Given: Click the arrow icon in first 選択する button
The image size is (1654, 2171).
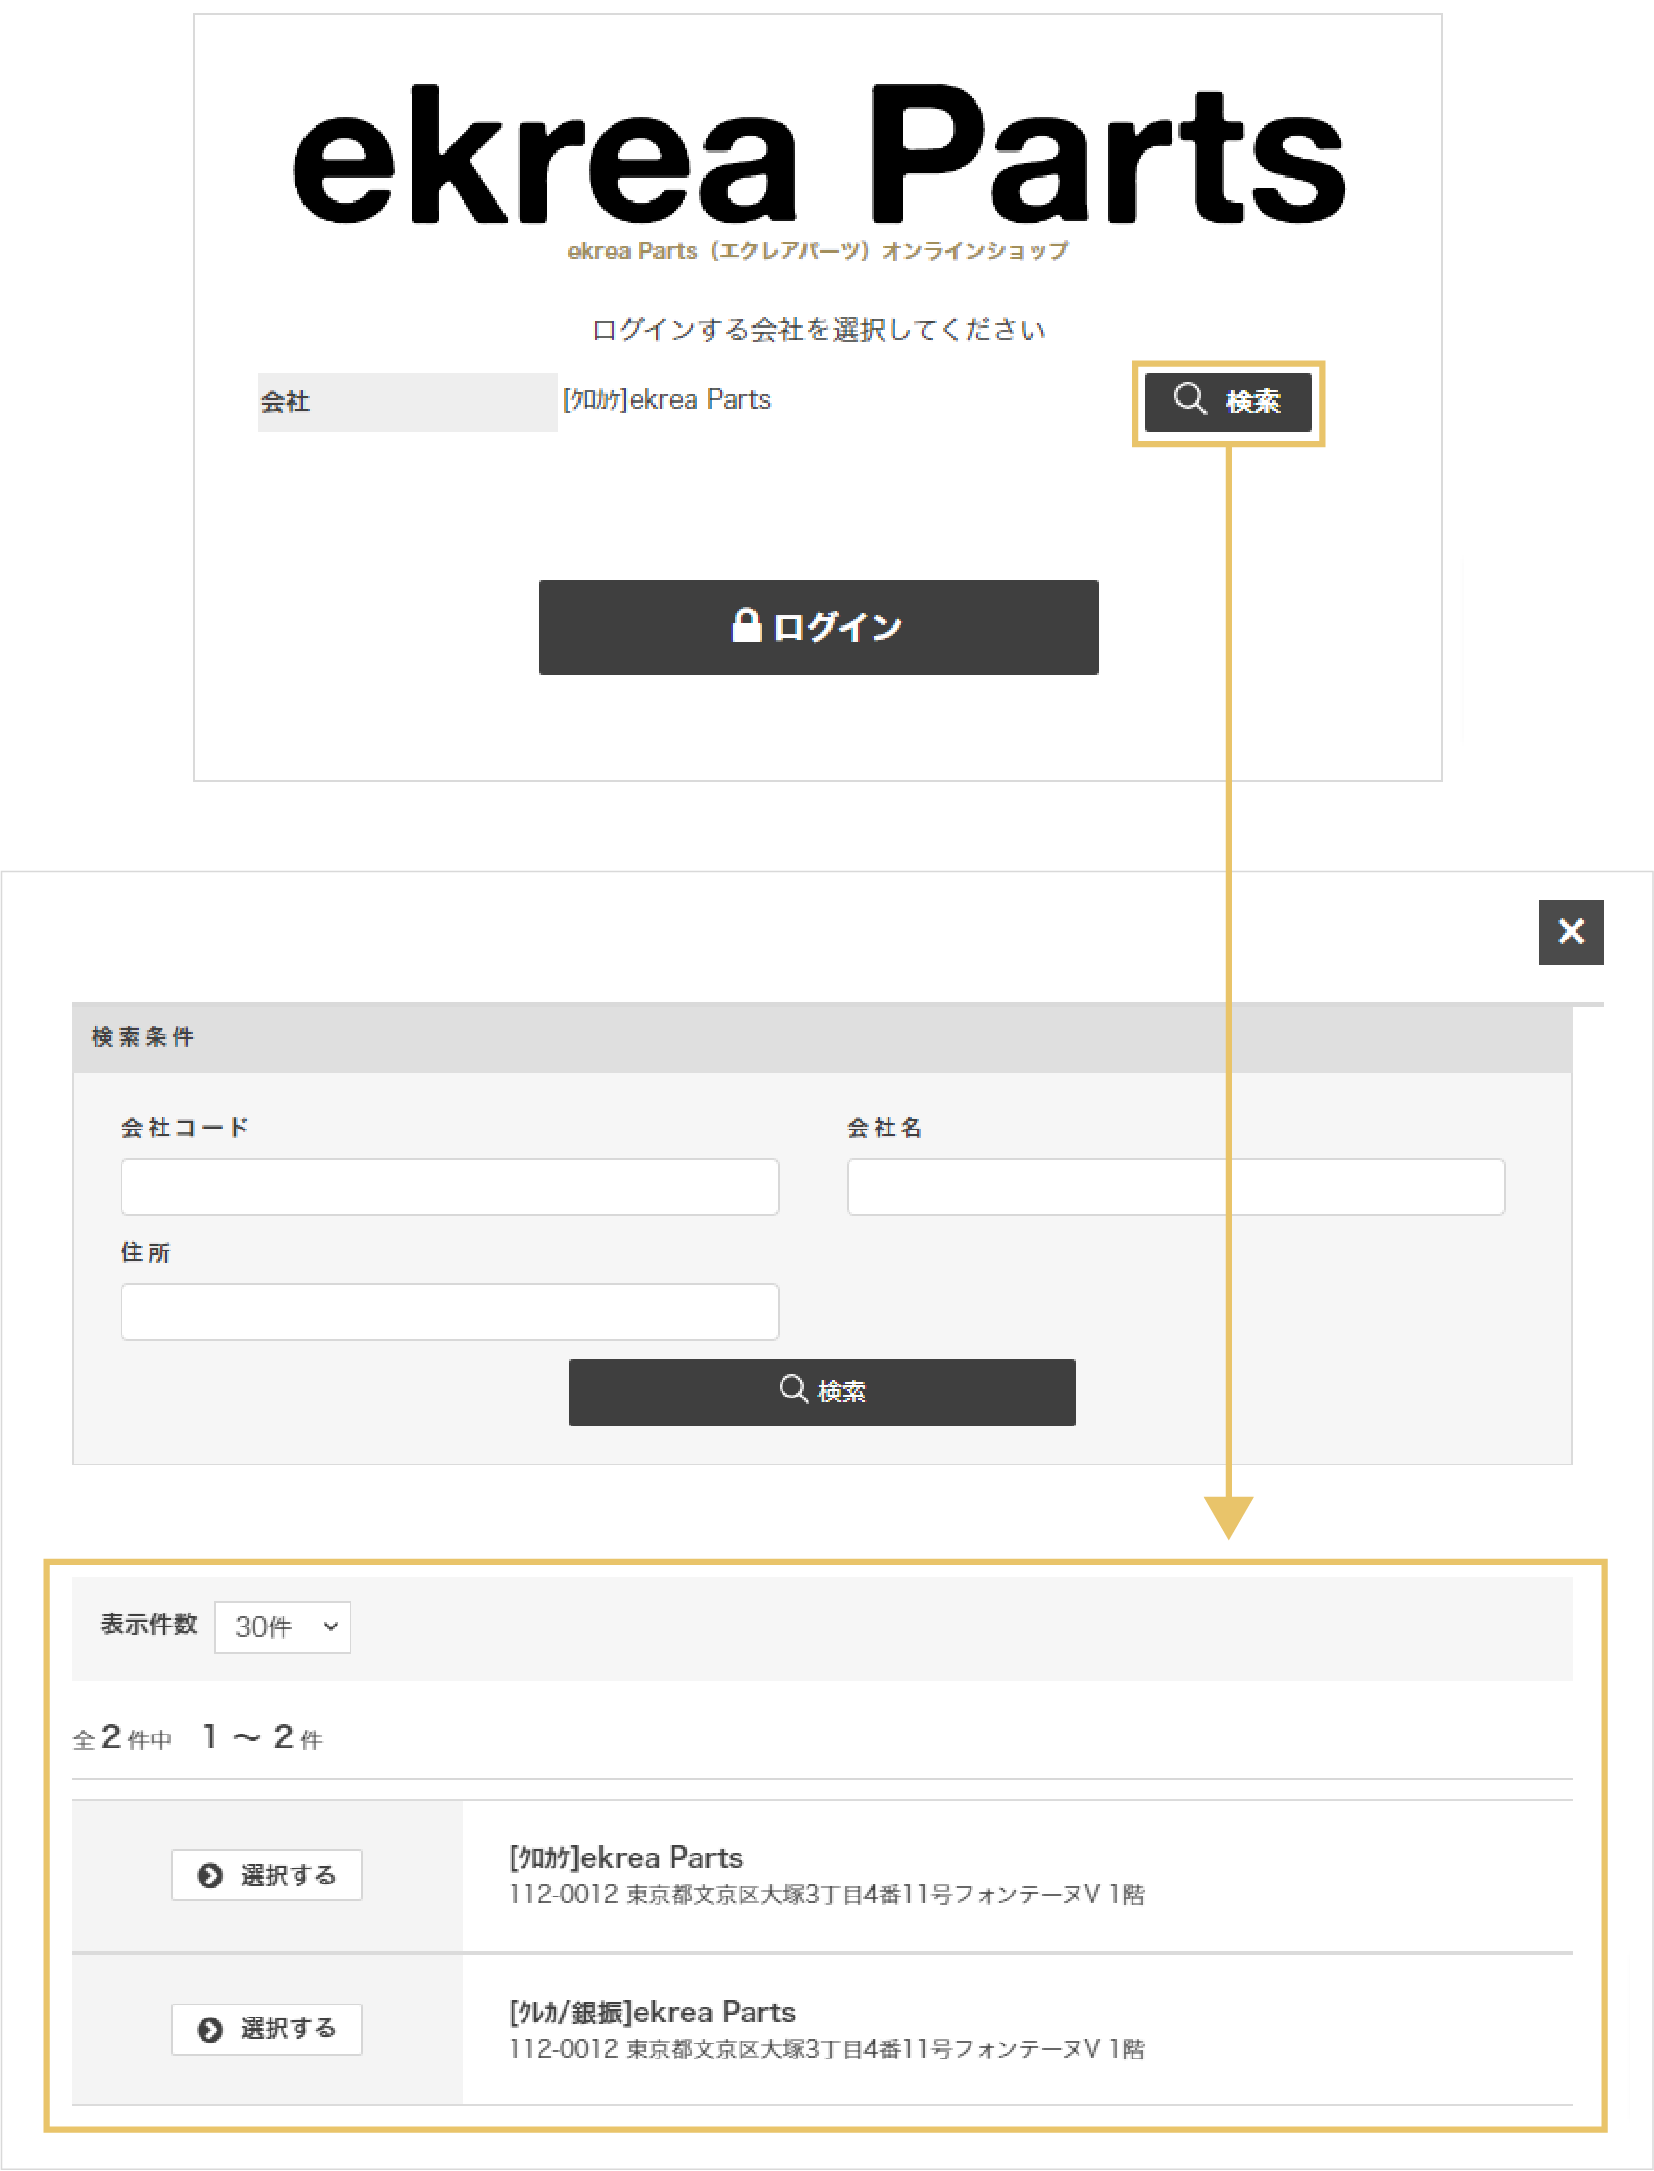Looking at the screenshot, I should coord(210,1876).
